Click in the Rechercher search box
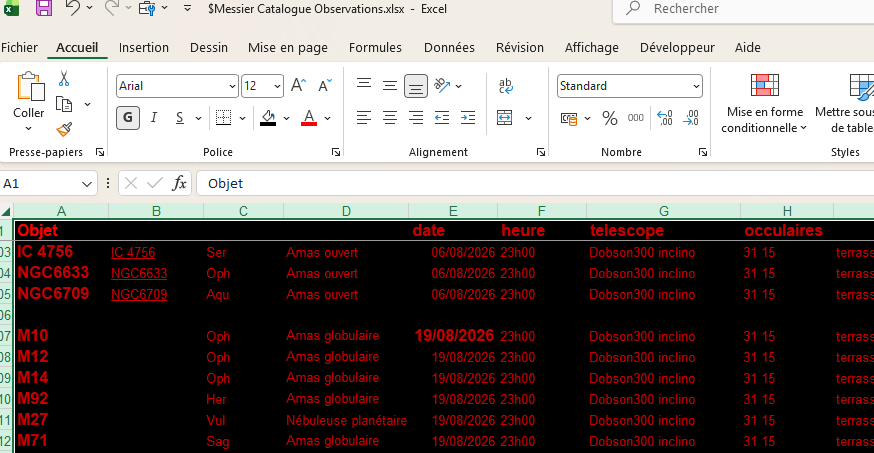This screenshot has width=874, height=453. 744,9
